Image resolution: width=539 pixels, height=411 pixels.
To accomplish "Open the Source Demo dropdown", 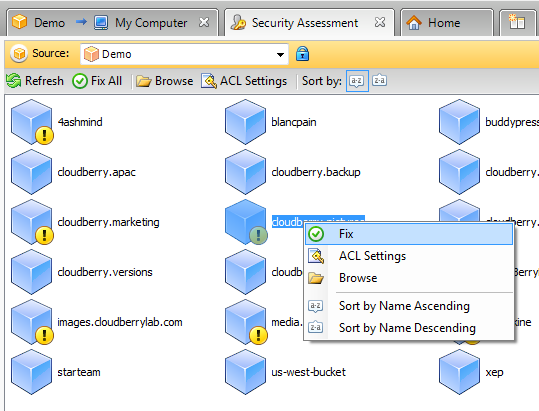I will point(184,54).
